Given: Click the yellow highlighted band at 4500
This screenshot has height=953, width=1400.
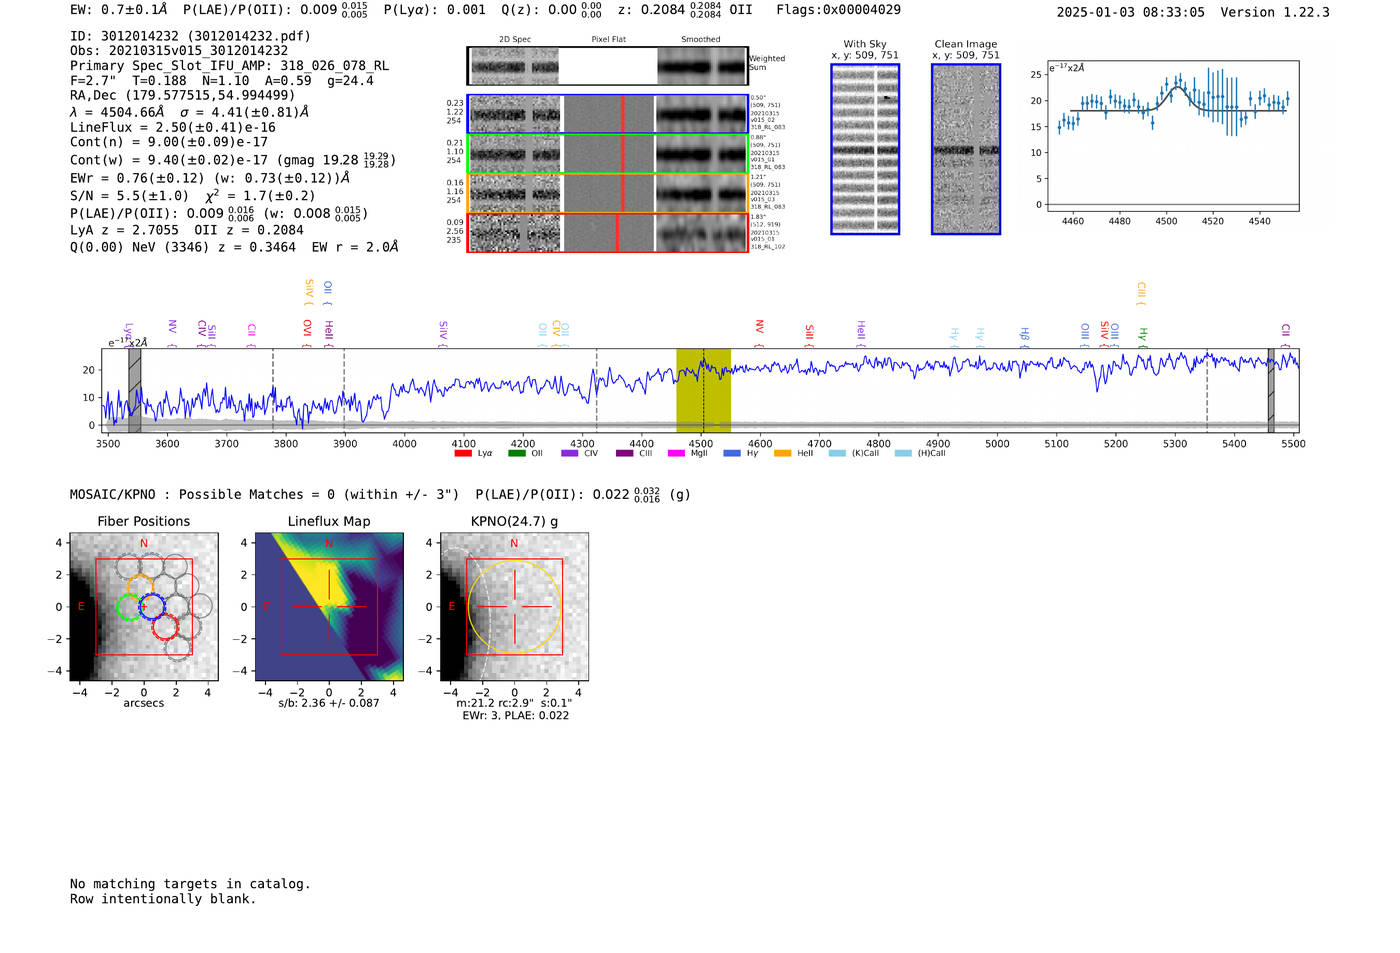Looking at the screenshot, I should coord(703,391).
